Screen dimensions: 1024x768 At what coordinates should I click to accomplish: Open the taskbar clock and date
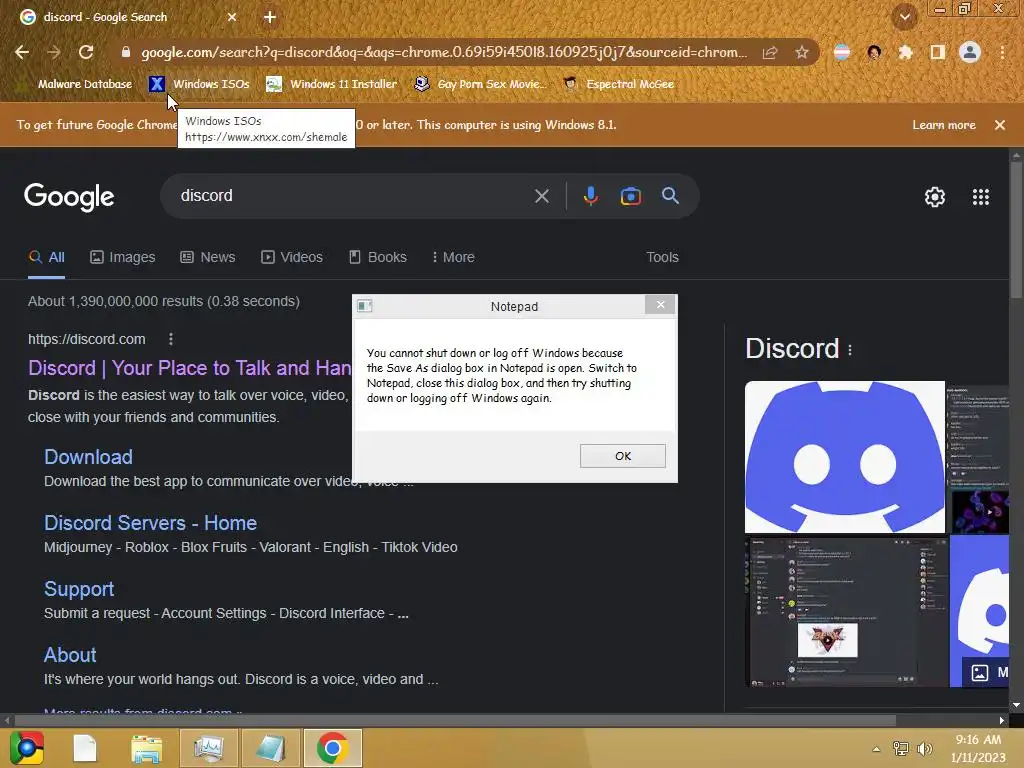tap(978, 748)
